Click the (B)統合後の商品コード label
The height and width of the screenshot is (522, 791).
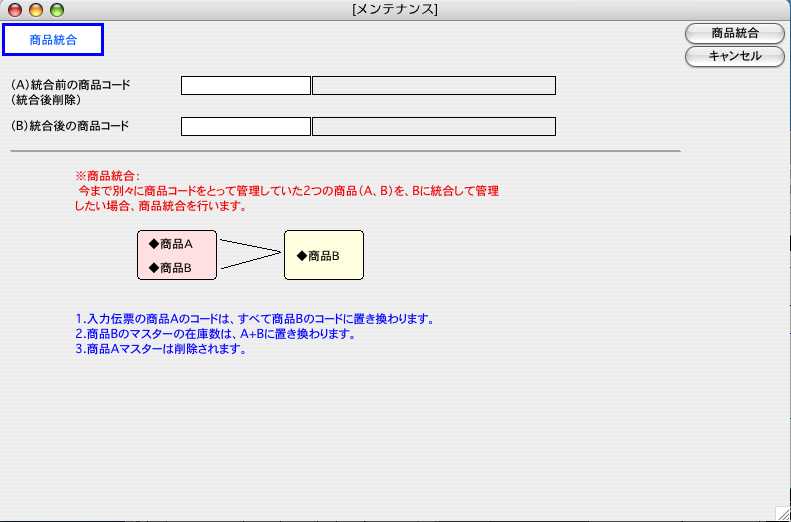coord(71,126)
